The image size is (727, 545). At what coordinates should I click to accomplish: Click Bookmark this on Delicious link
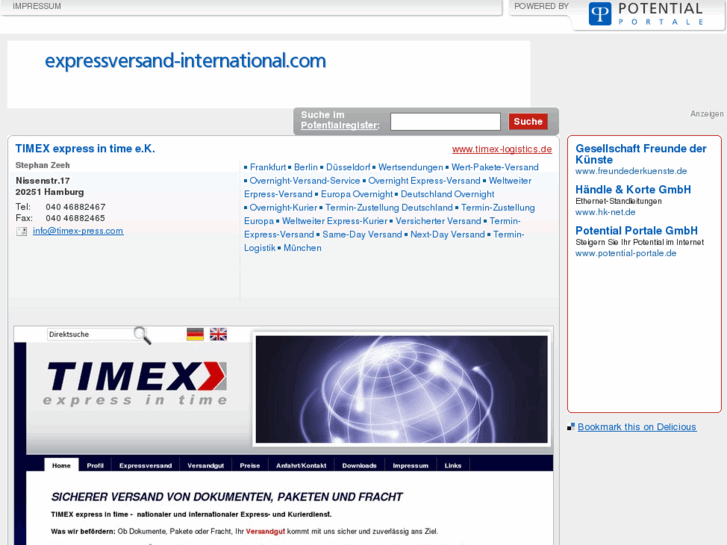point(637,427)
